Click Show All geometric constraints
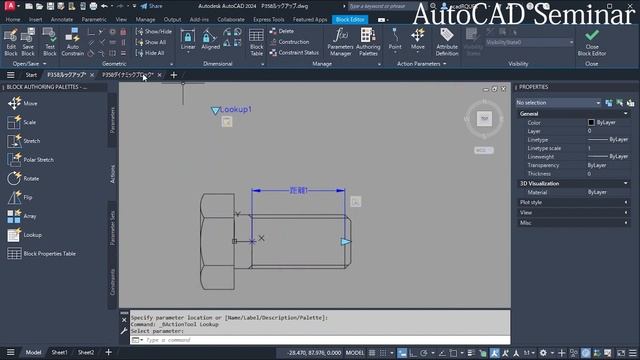The image size is (640, 360). pyautogui.click(x=151, y=42)
